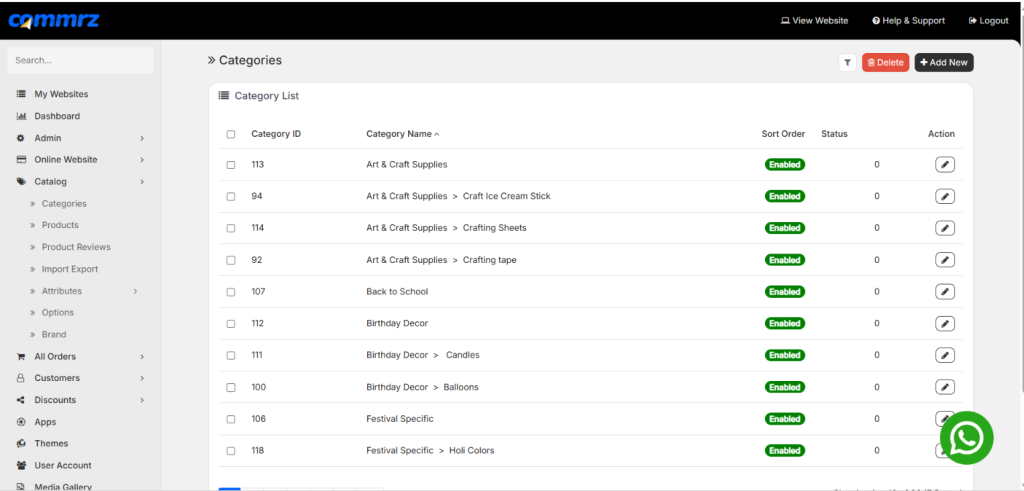Click the All Orders cart icon

point(21,356)
